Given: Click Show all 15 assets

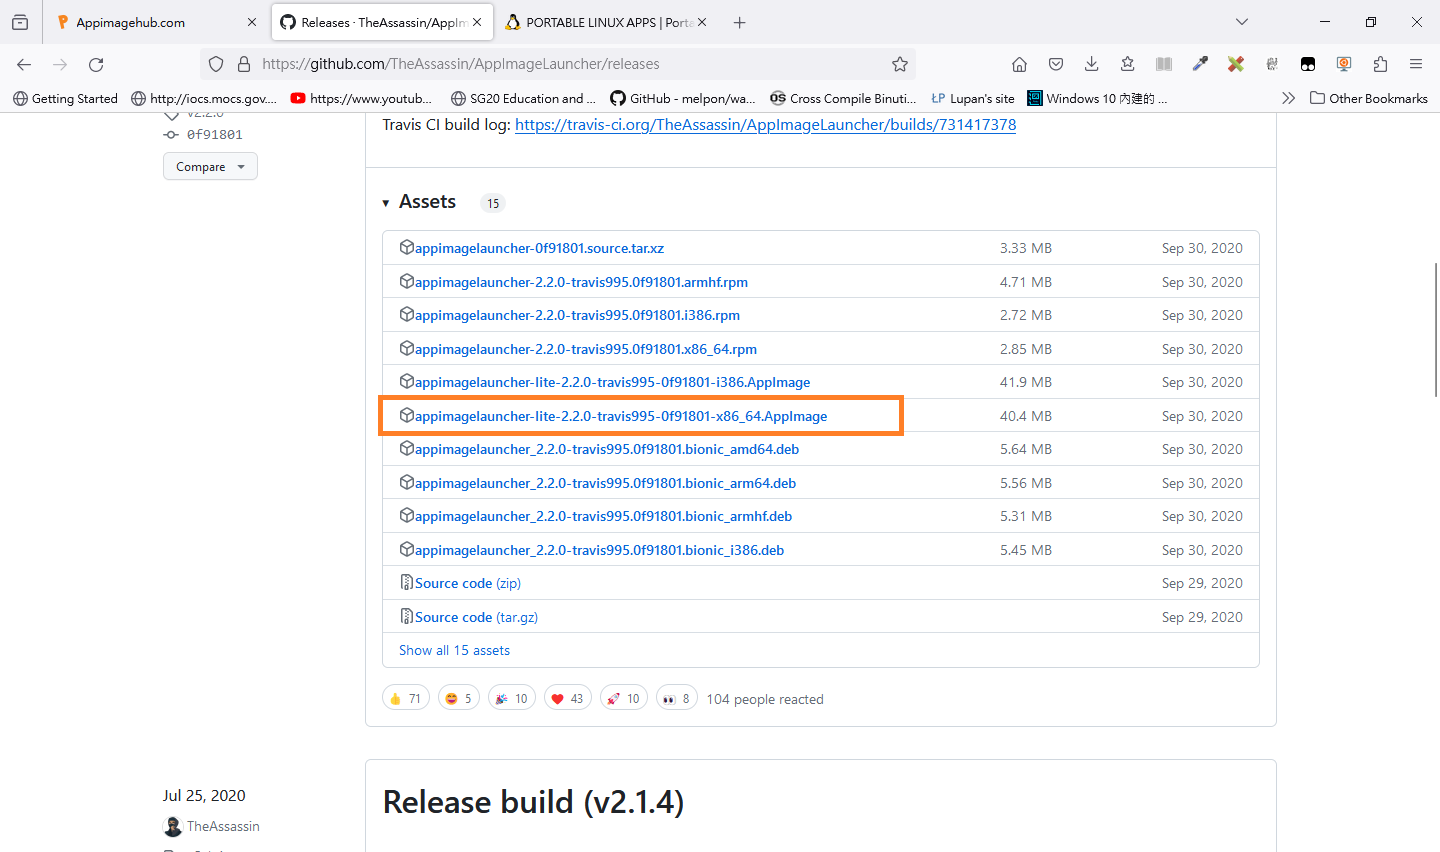Looking at the screenshot, I should point(454,649).
